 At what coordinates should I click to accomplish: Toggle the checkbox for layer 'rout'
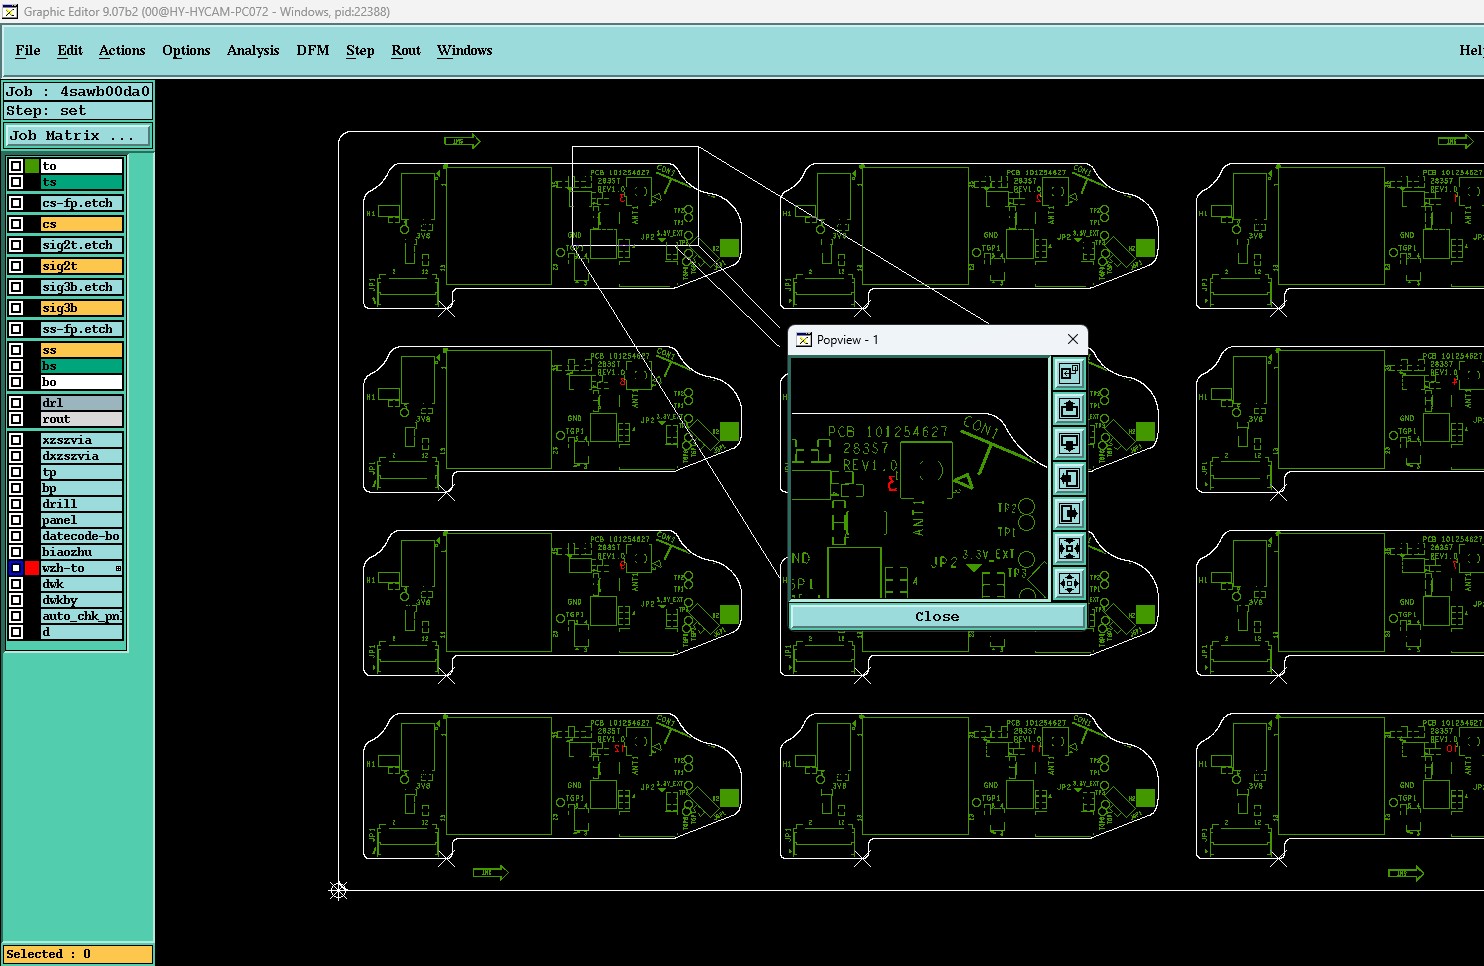[x=16, y=419]
